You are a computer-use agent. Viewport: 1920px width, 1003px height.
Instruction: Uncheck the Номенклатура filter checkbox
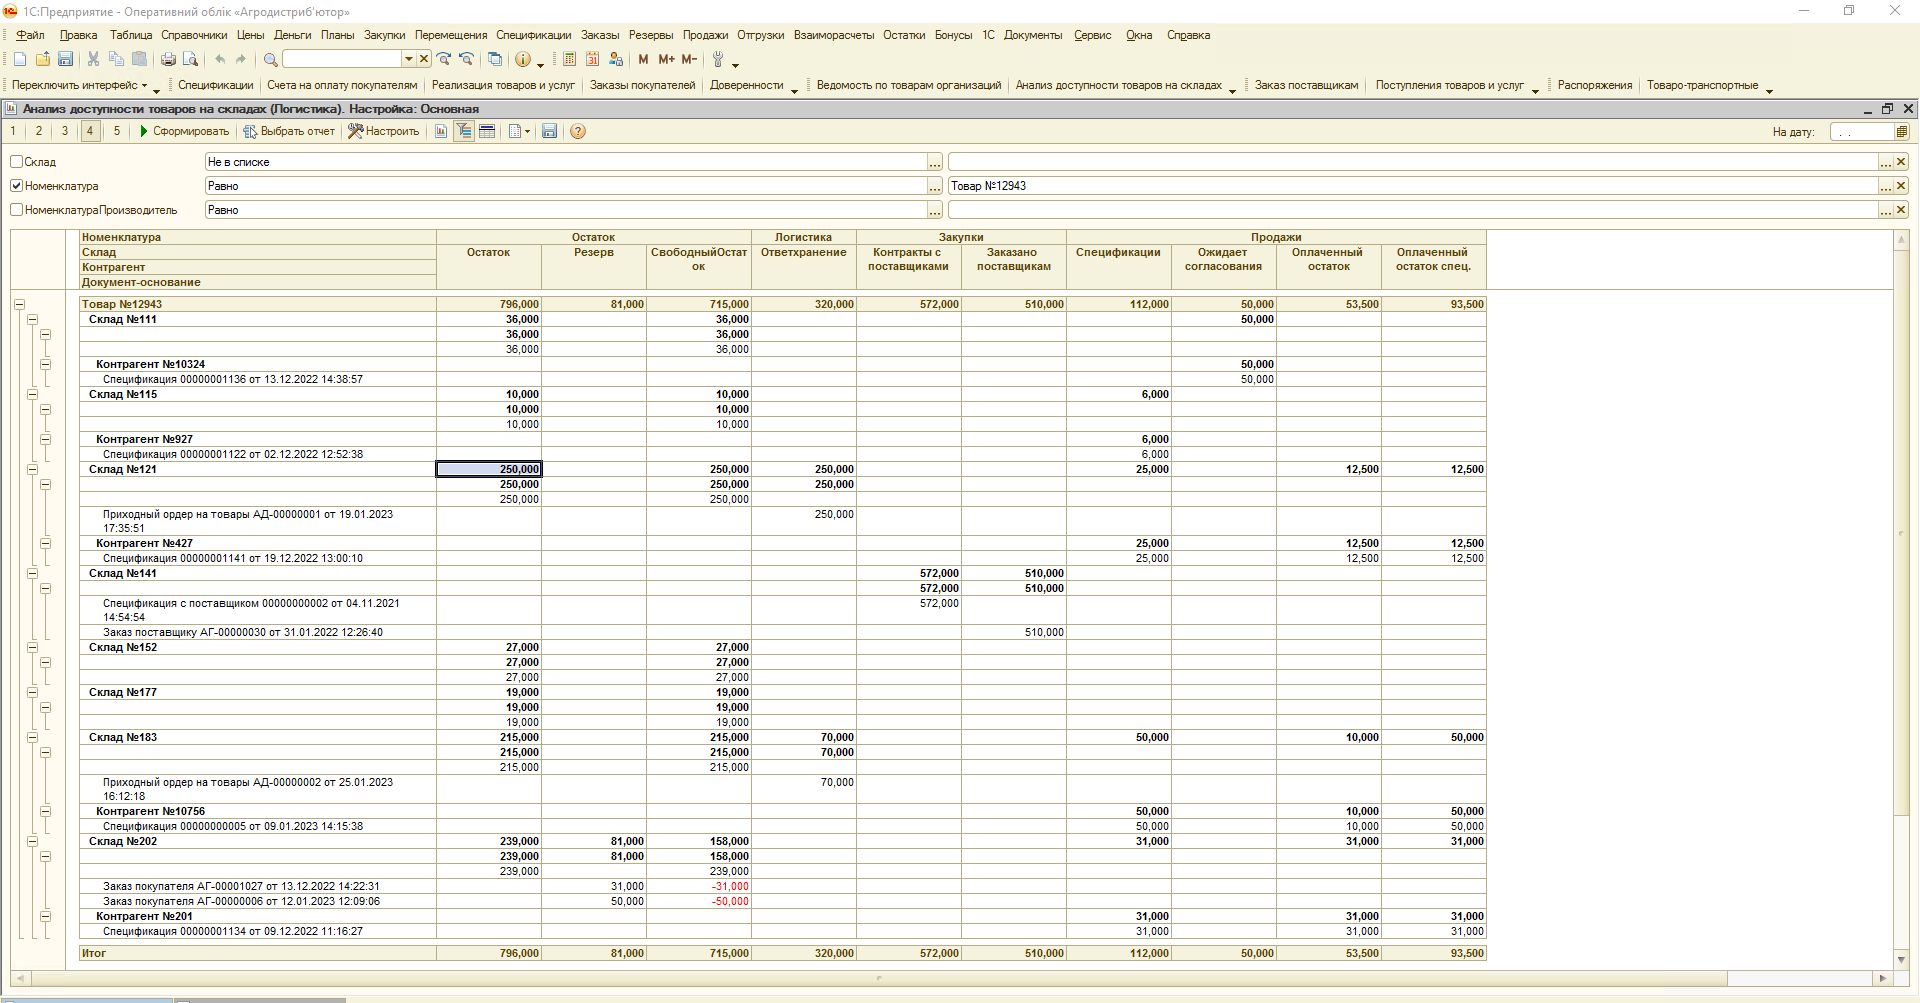(x=17, y=186)
